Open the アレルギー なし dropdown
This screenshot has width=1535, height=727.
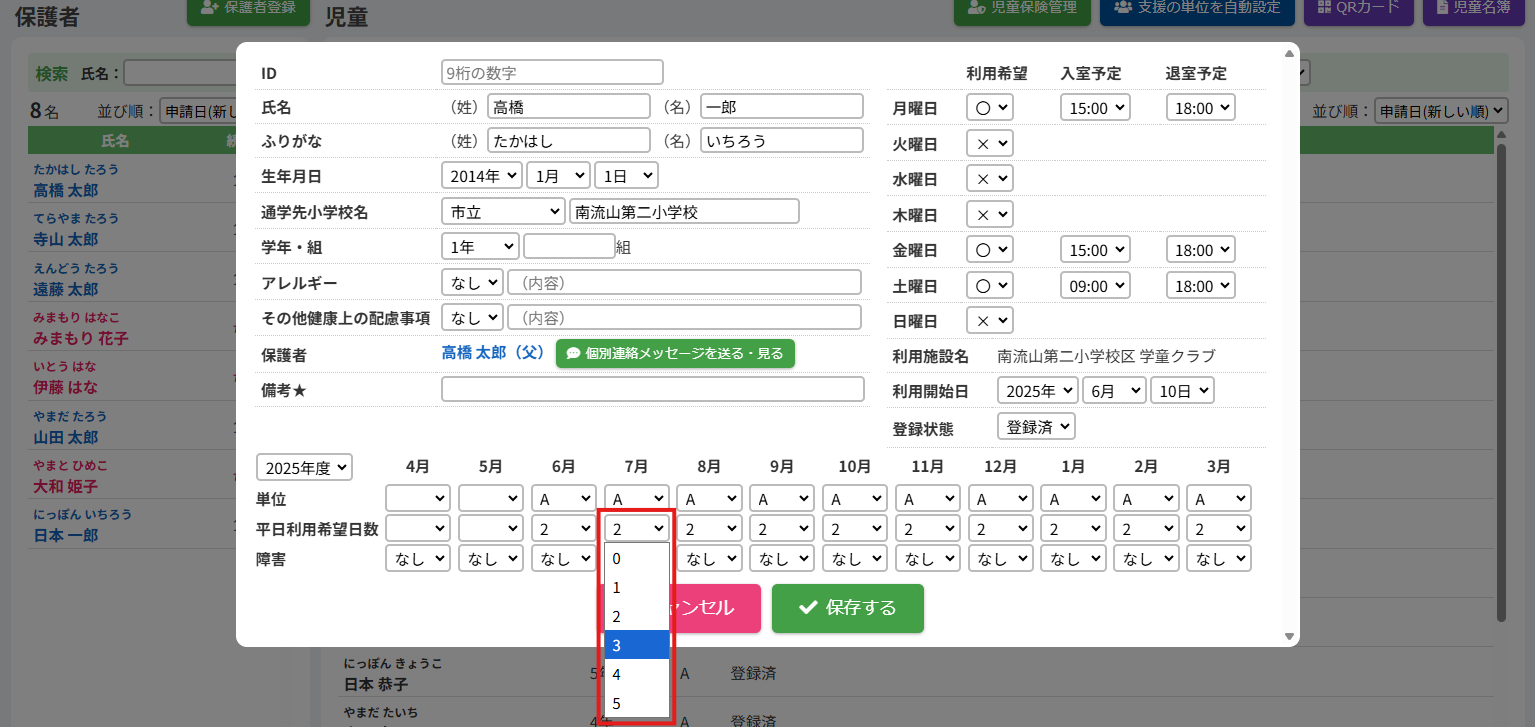472,283
